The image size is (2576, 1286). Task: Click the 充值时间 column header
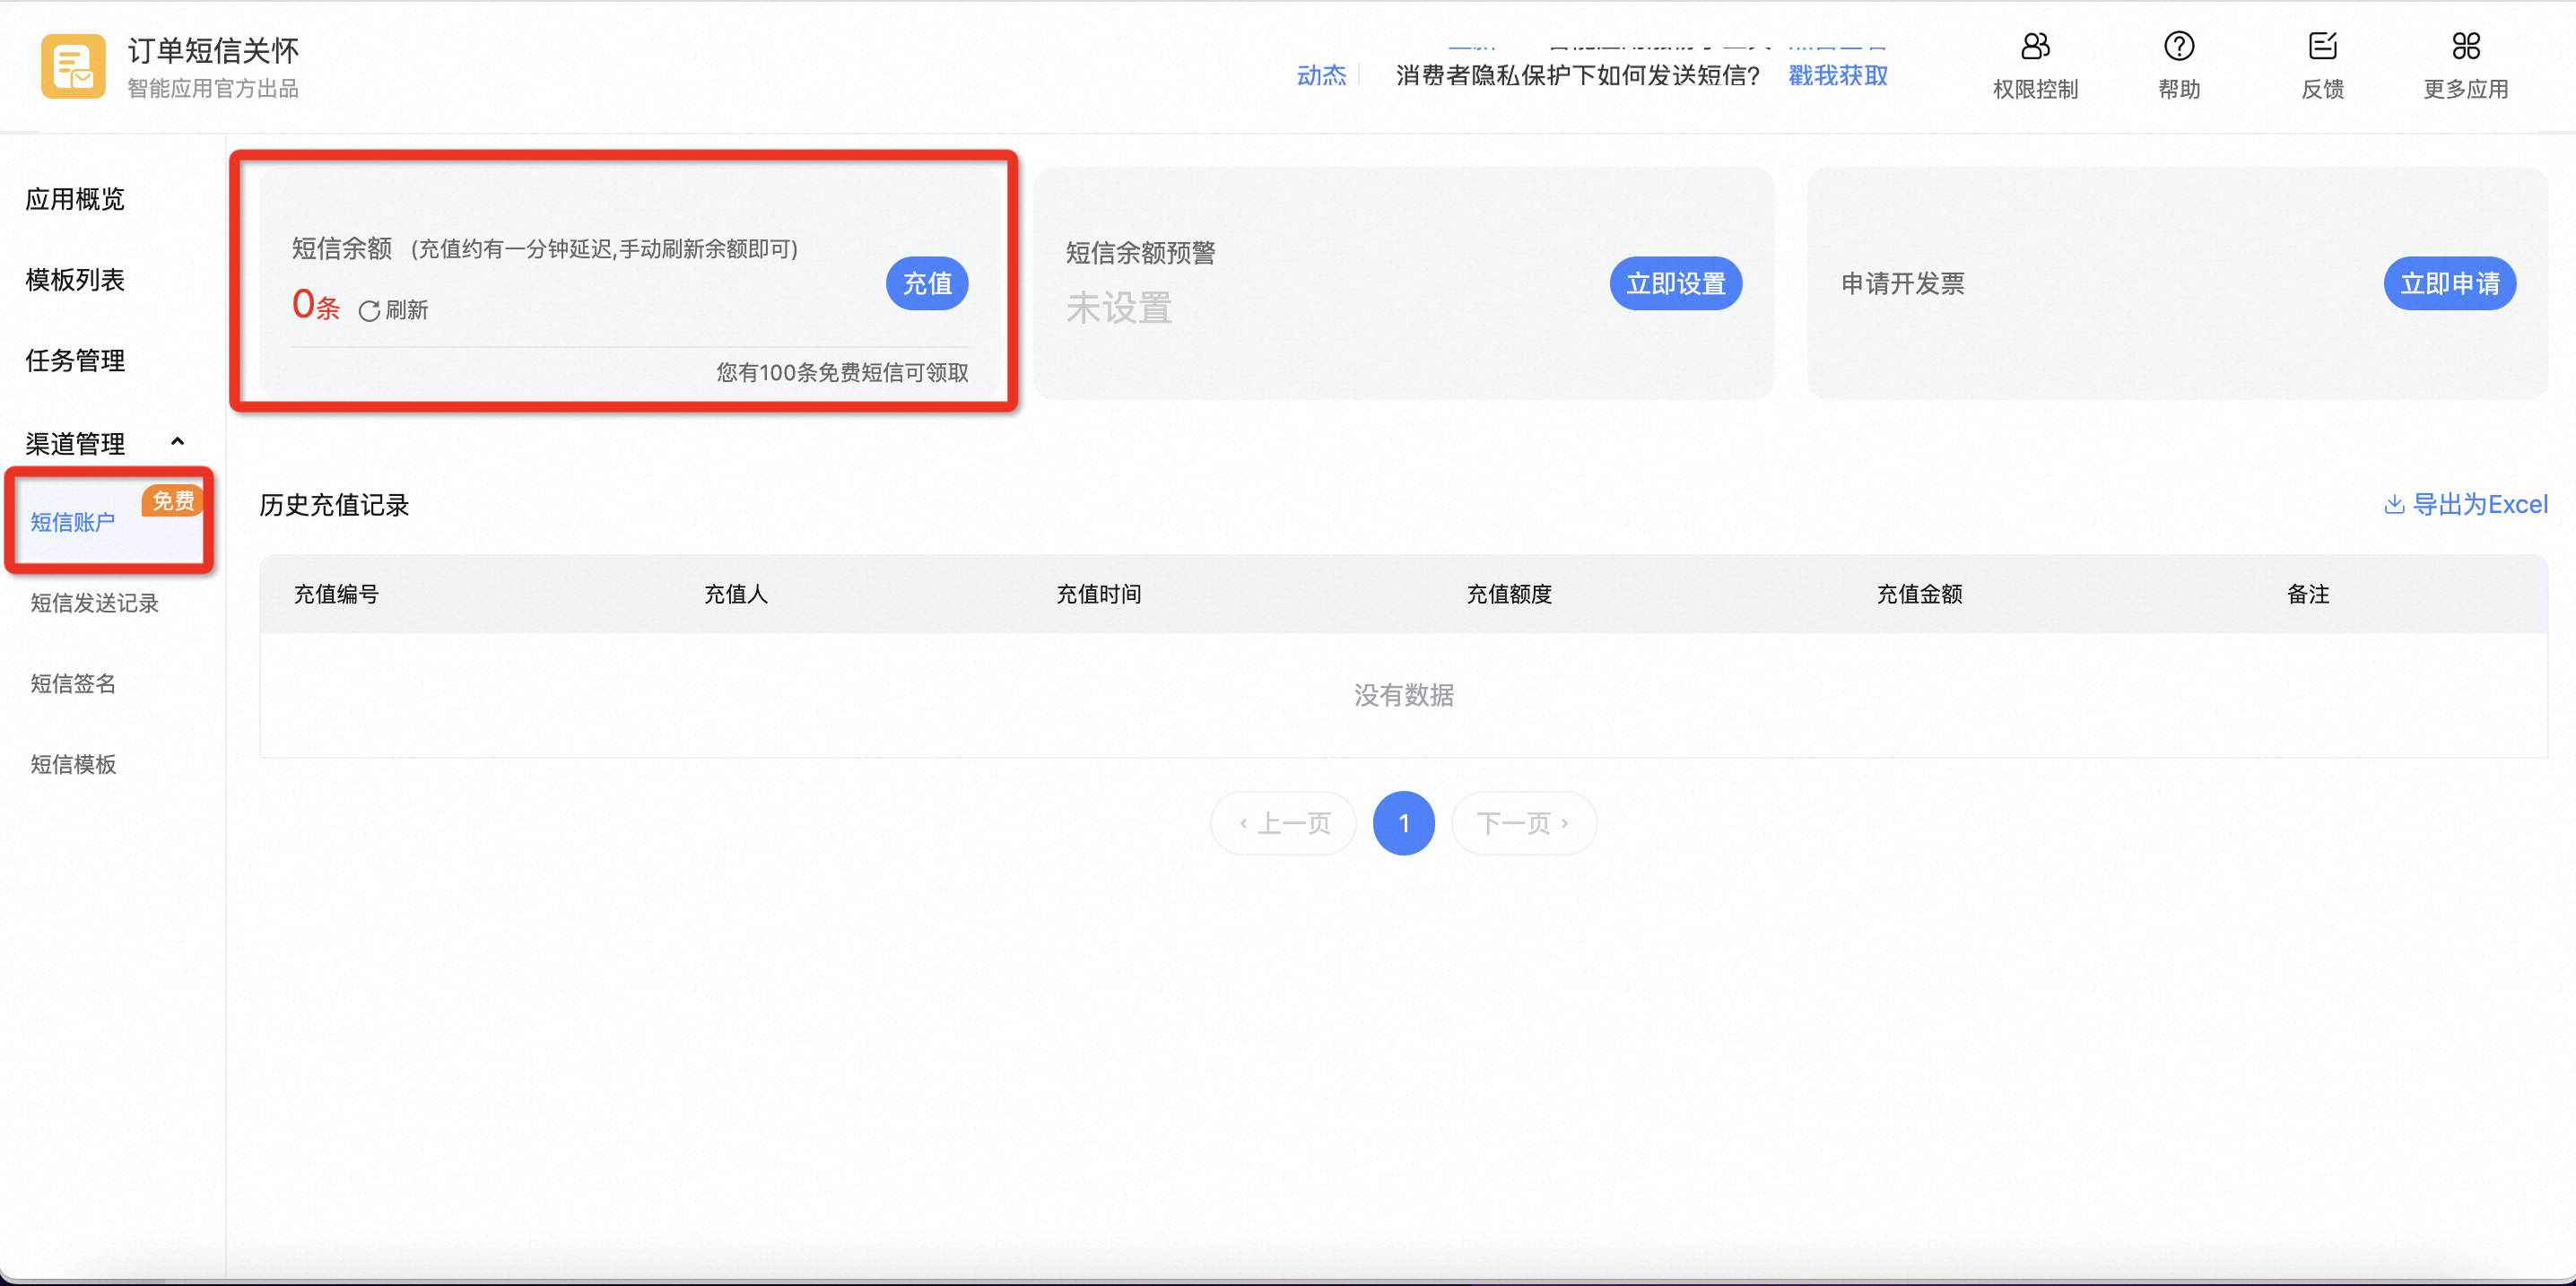coord(1099,595)
